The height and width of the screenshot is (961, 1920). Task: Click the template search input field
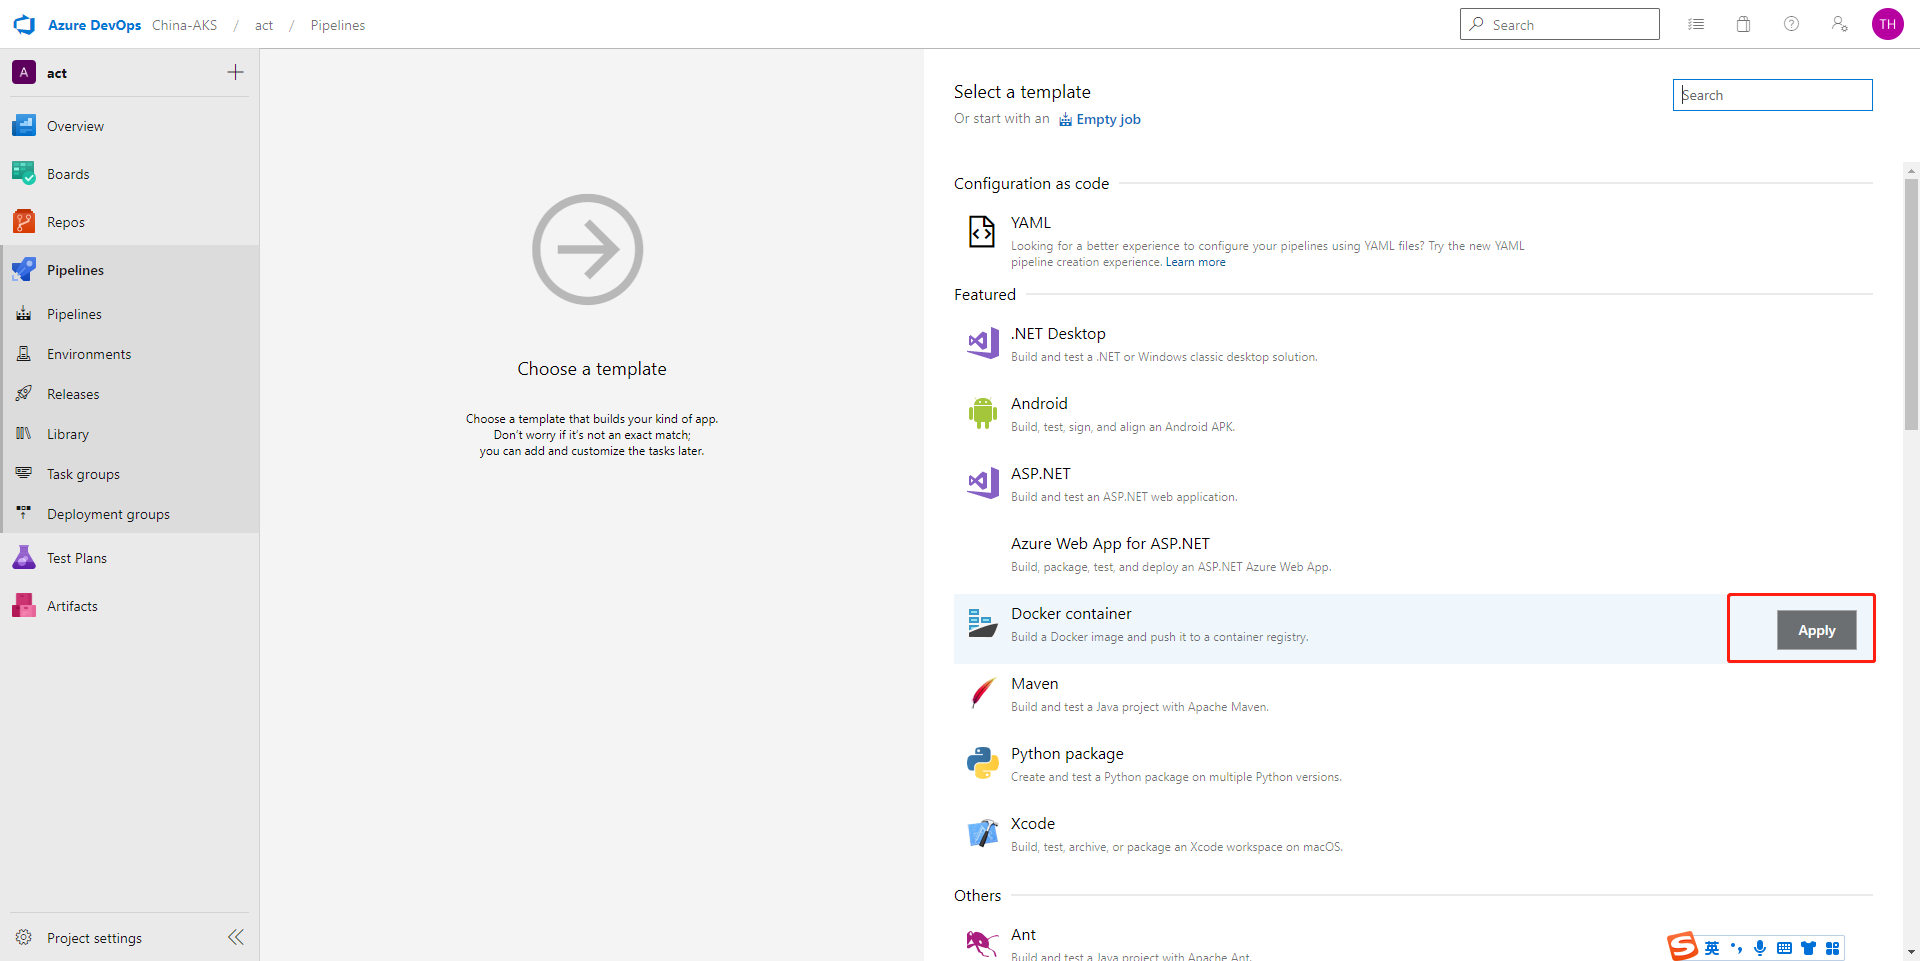click(1772, 95)
